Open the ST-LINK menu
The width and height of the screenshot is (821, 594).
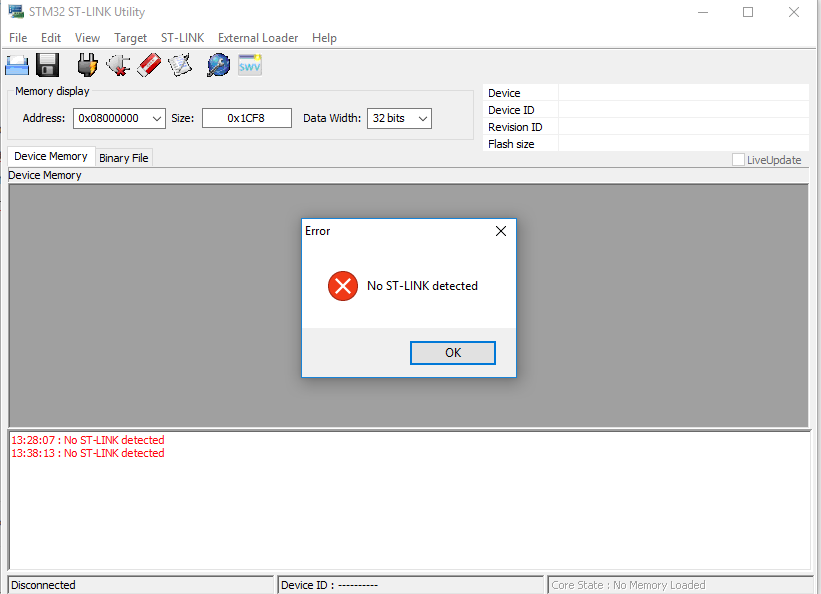[182, 38]
